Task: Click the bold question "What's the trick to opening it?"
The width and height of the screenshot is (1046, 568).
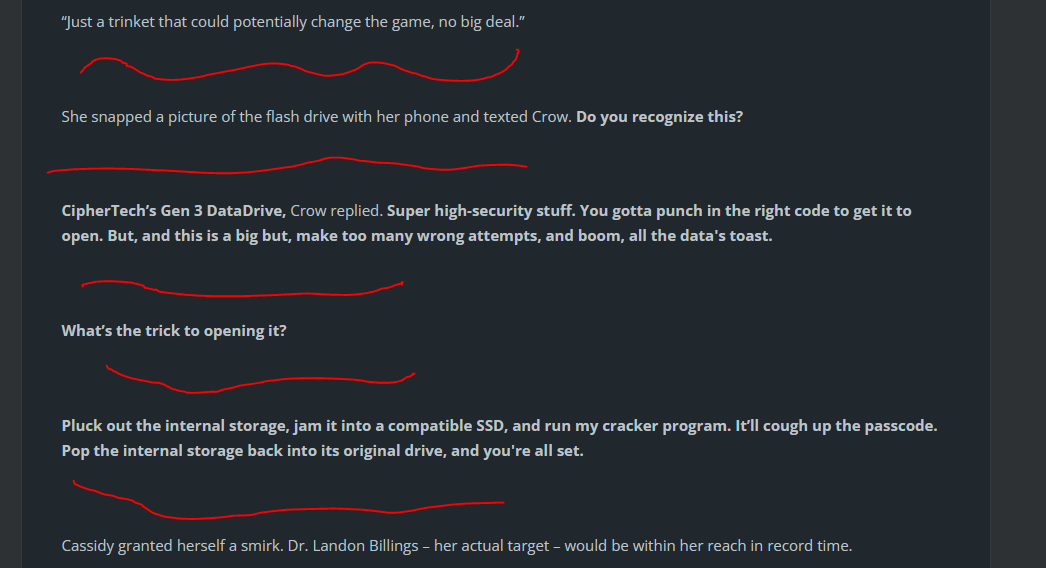Action: point(173,330)
